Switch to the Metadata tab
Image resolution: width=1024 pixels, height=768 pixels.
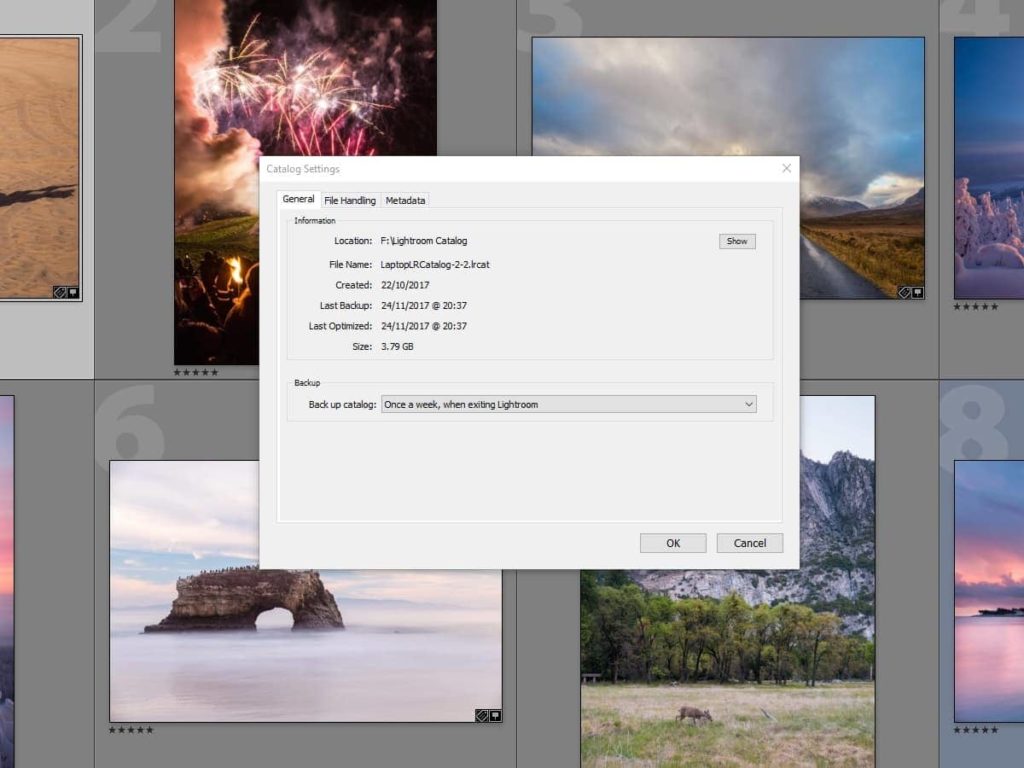click(405, 200)
